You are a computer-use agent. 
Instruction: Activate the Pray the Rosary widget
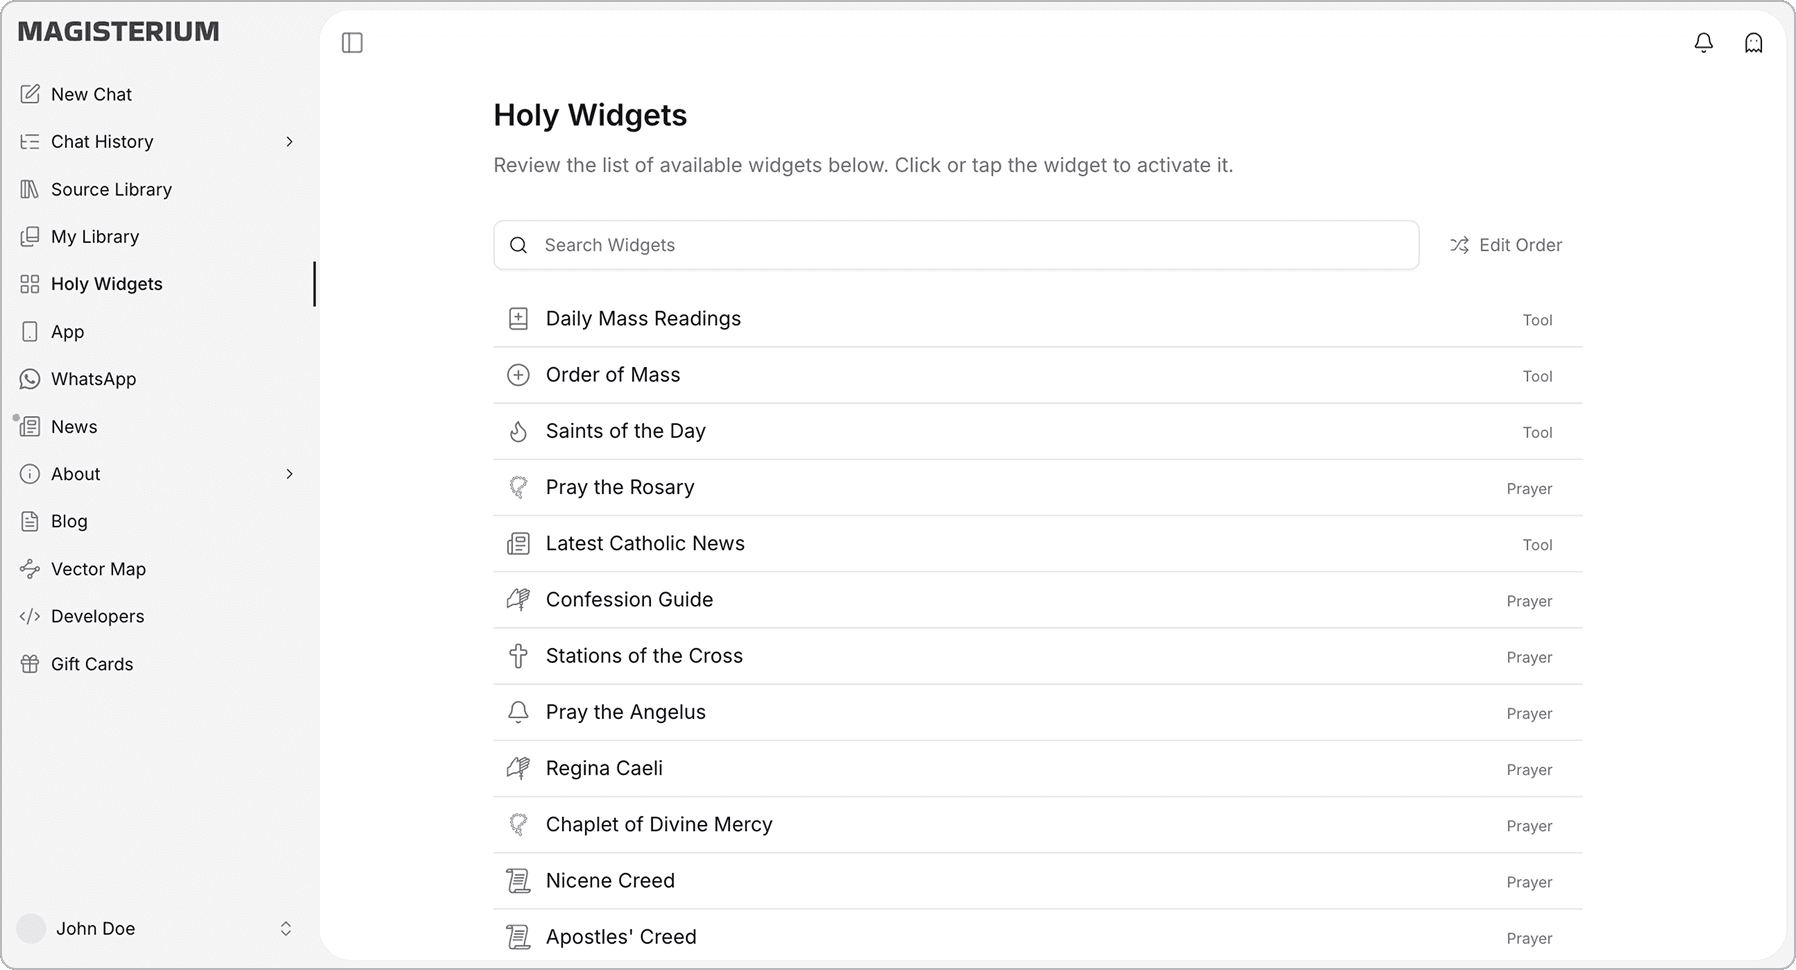(620, 487)
